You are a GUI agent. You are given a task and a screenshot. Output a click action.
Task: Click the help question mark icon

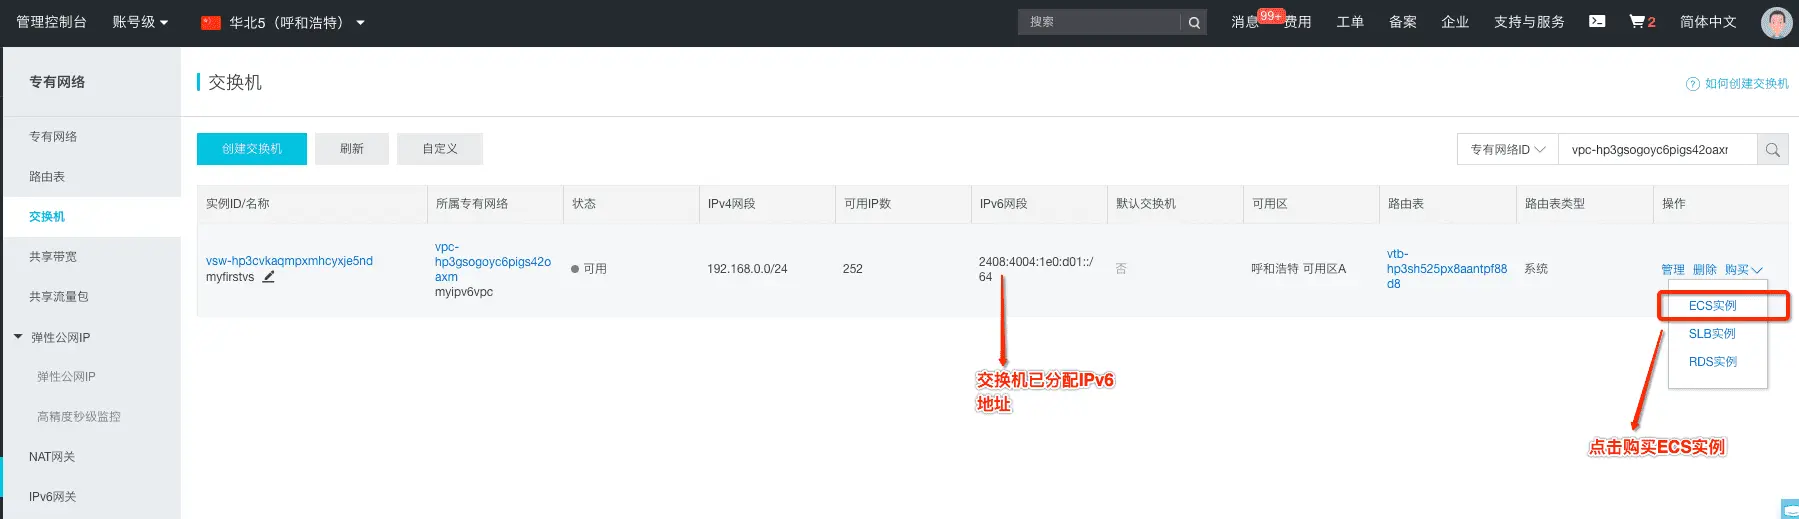point(1692,84)
